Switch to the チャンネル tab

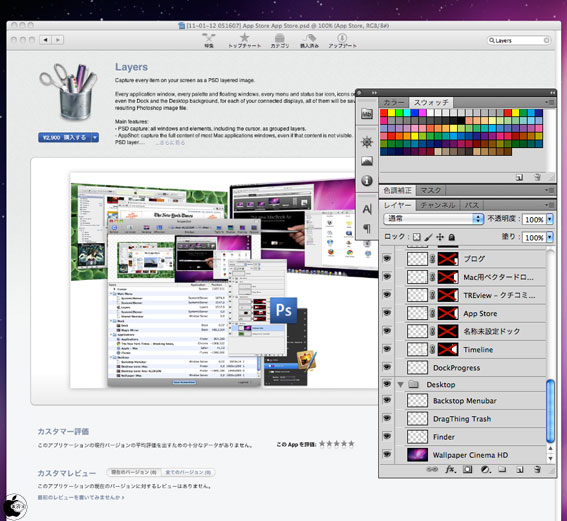coord(438,205)
